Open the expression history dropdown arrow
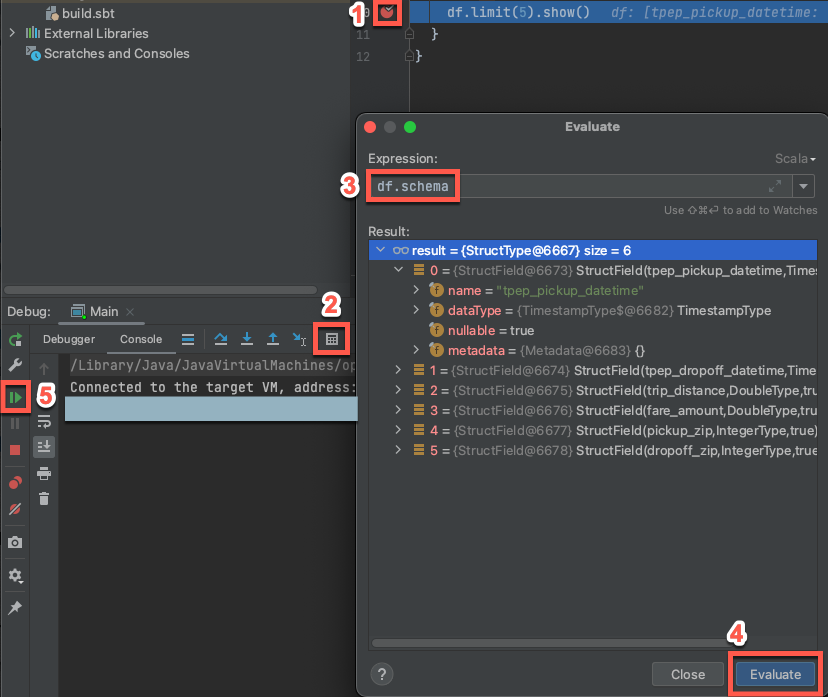The height and width of the screenshot is (697, 828). 803,185
